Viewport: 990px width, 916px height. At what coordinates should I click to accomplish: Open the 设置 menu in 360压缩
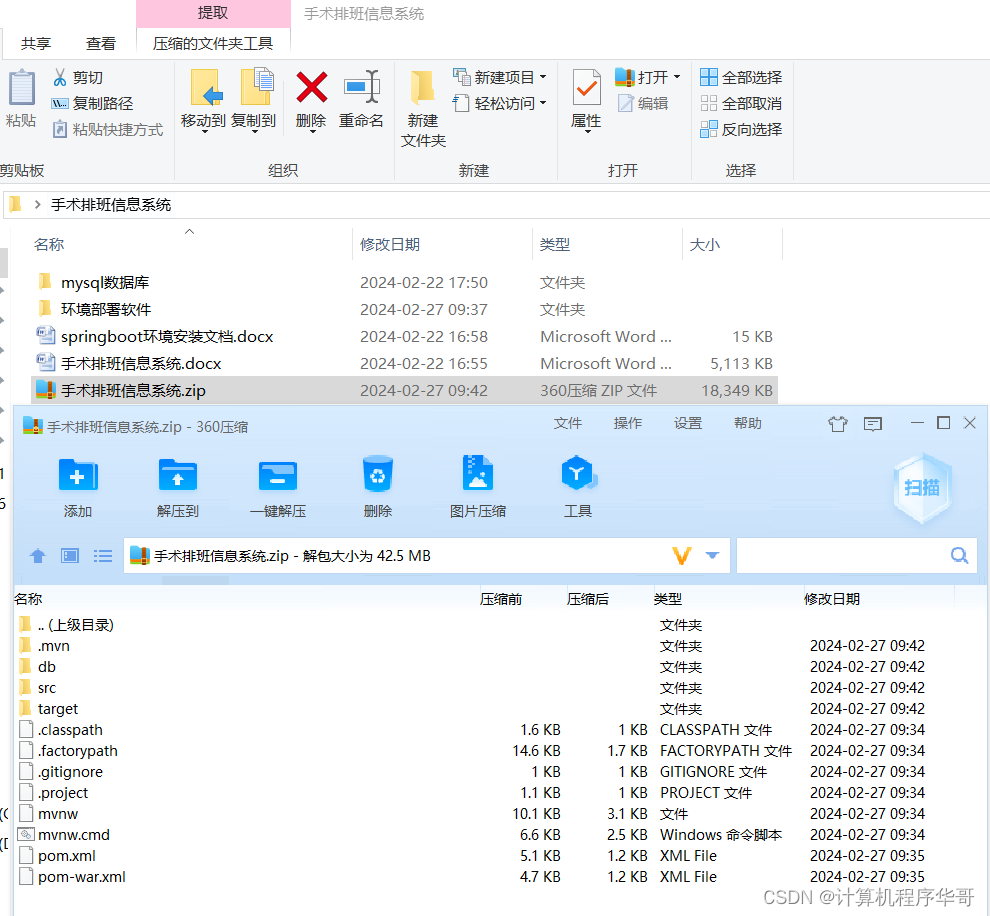pyautogui.click(x=688, y=423)
